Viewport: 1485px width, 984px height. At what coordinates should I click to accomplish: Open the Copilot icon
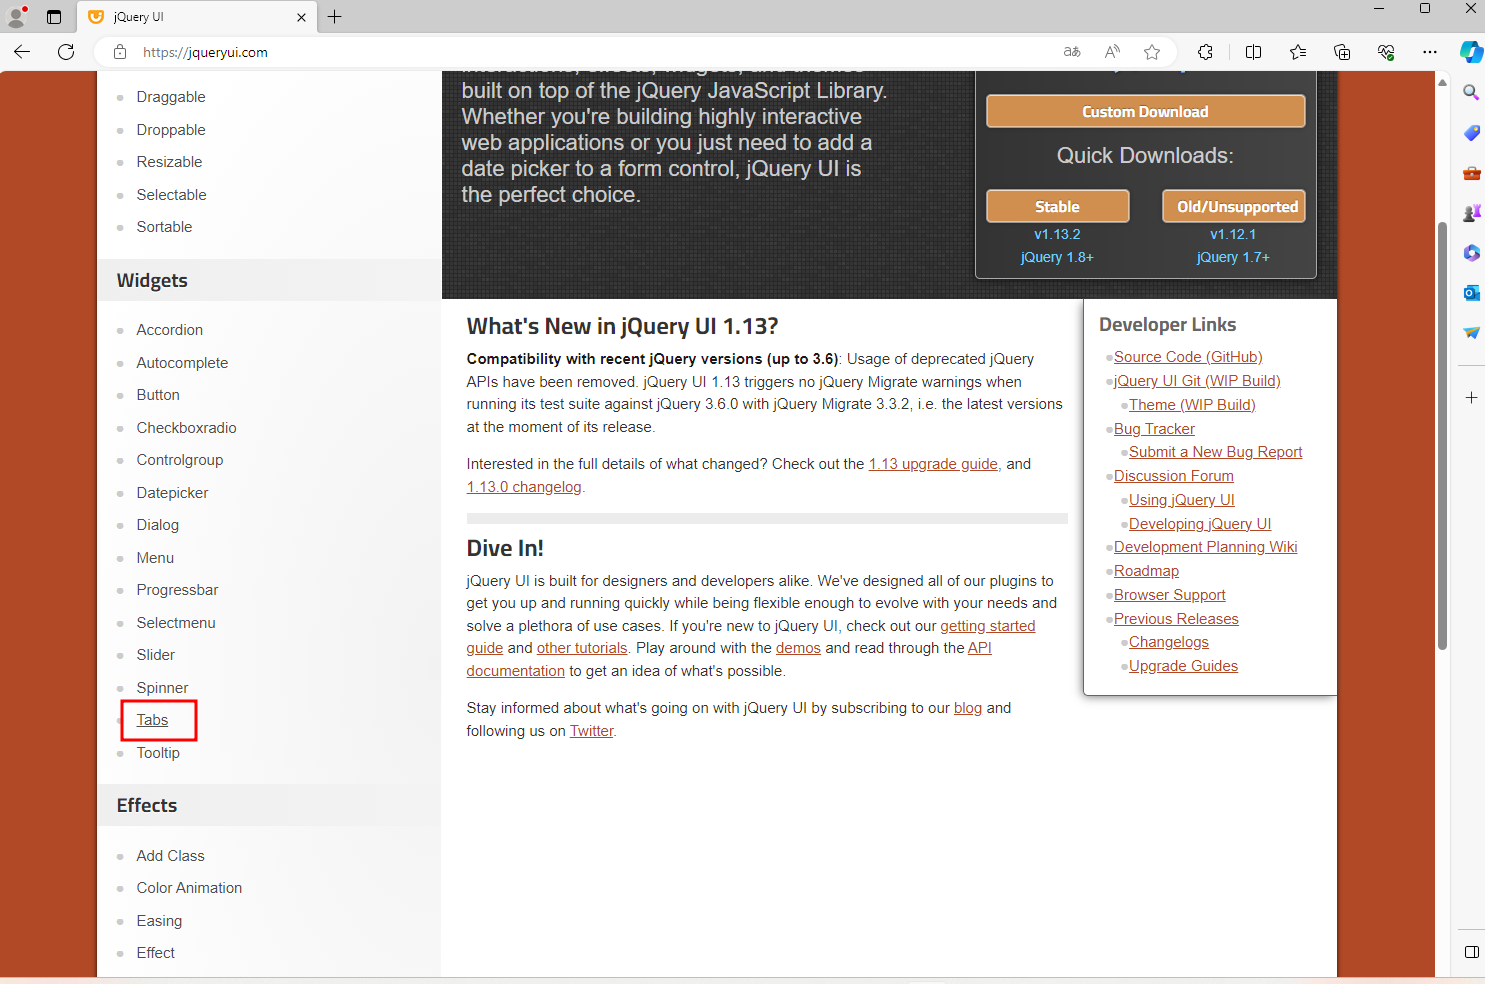click(x=1471, y=52)
